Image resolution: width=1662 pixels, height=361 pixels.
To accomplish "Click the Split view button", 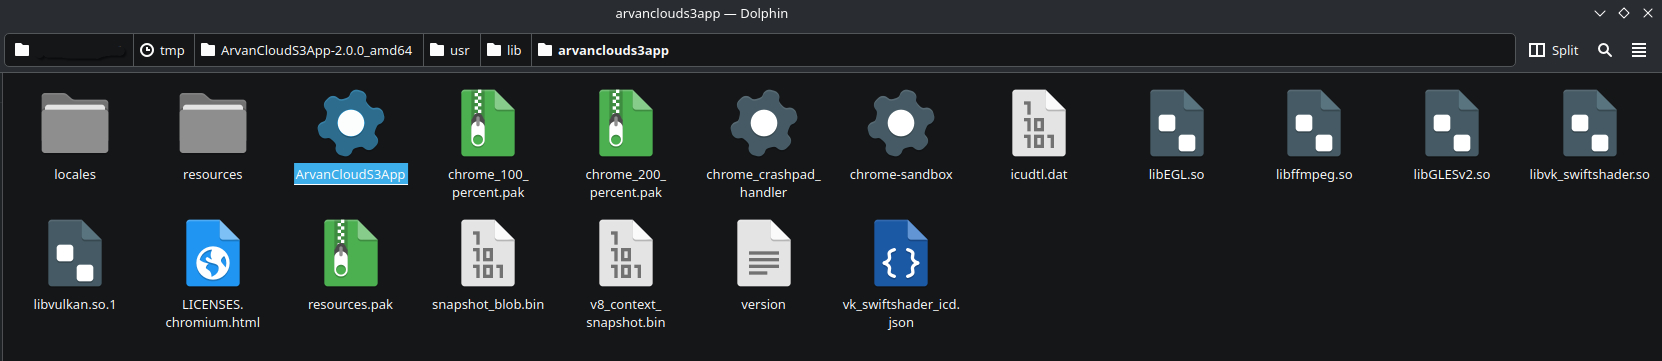I will (1554, 50).
